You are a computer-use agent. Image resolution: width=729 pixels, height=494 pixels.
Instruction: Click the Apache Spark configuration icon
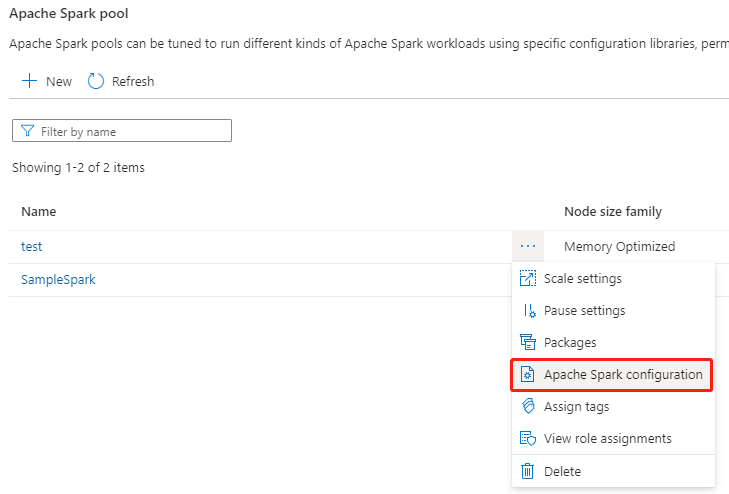pos(529,375)
